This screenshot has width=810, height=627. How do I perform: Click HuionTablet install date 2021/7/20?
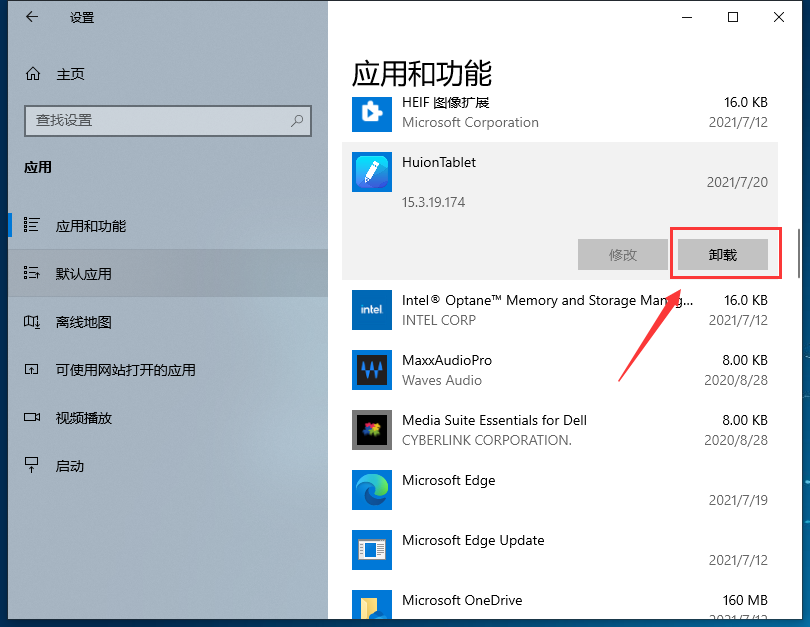737,182
